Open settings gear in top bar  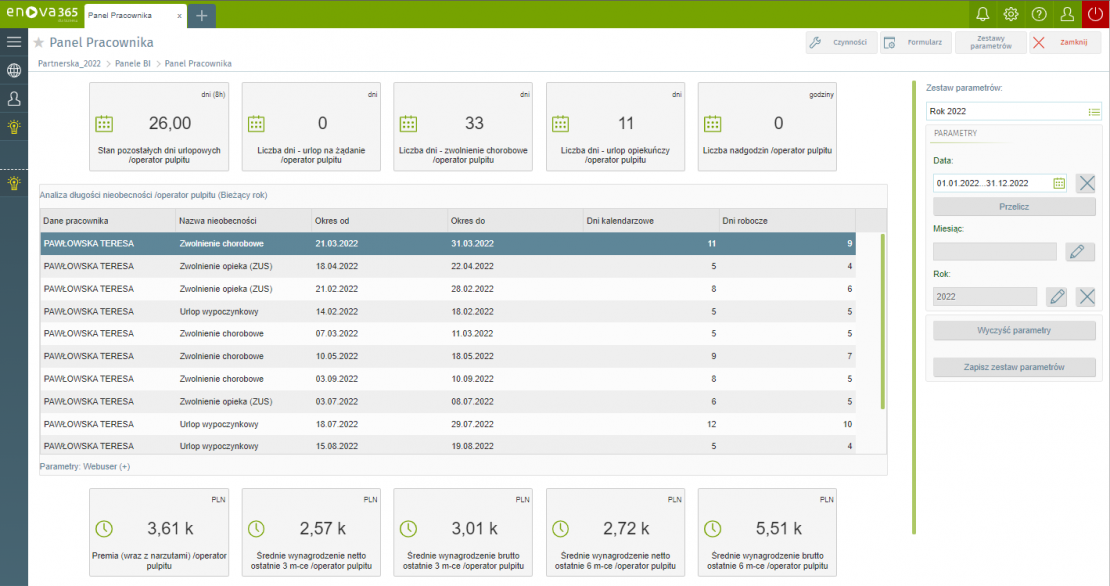click(1011, 14)
